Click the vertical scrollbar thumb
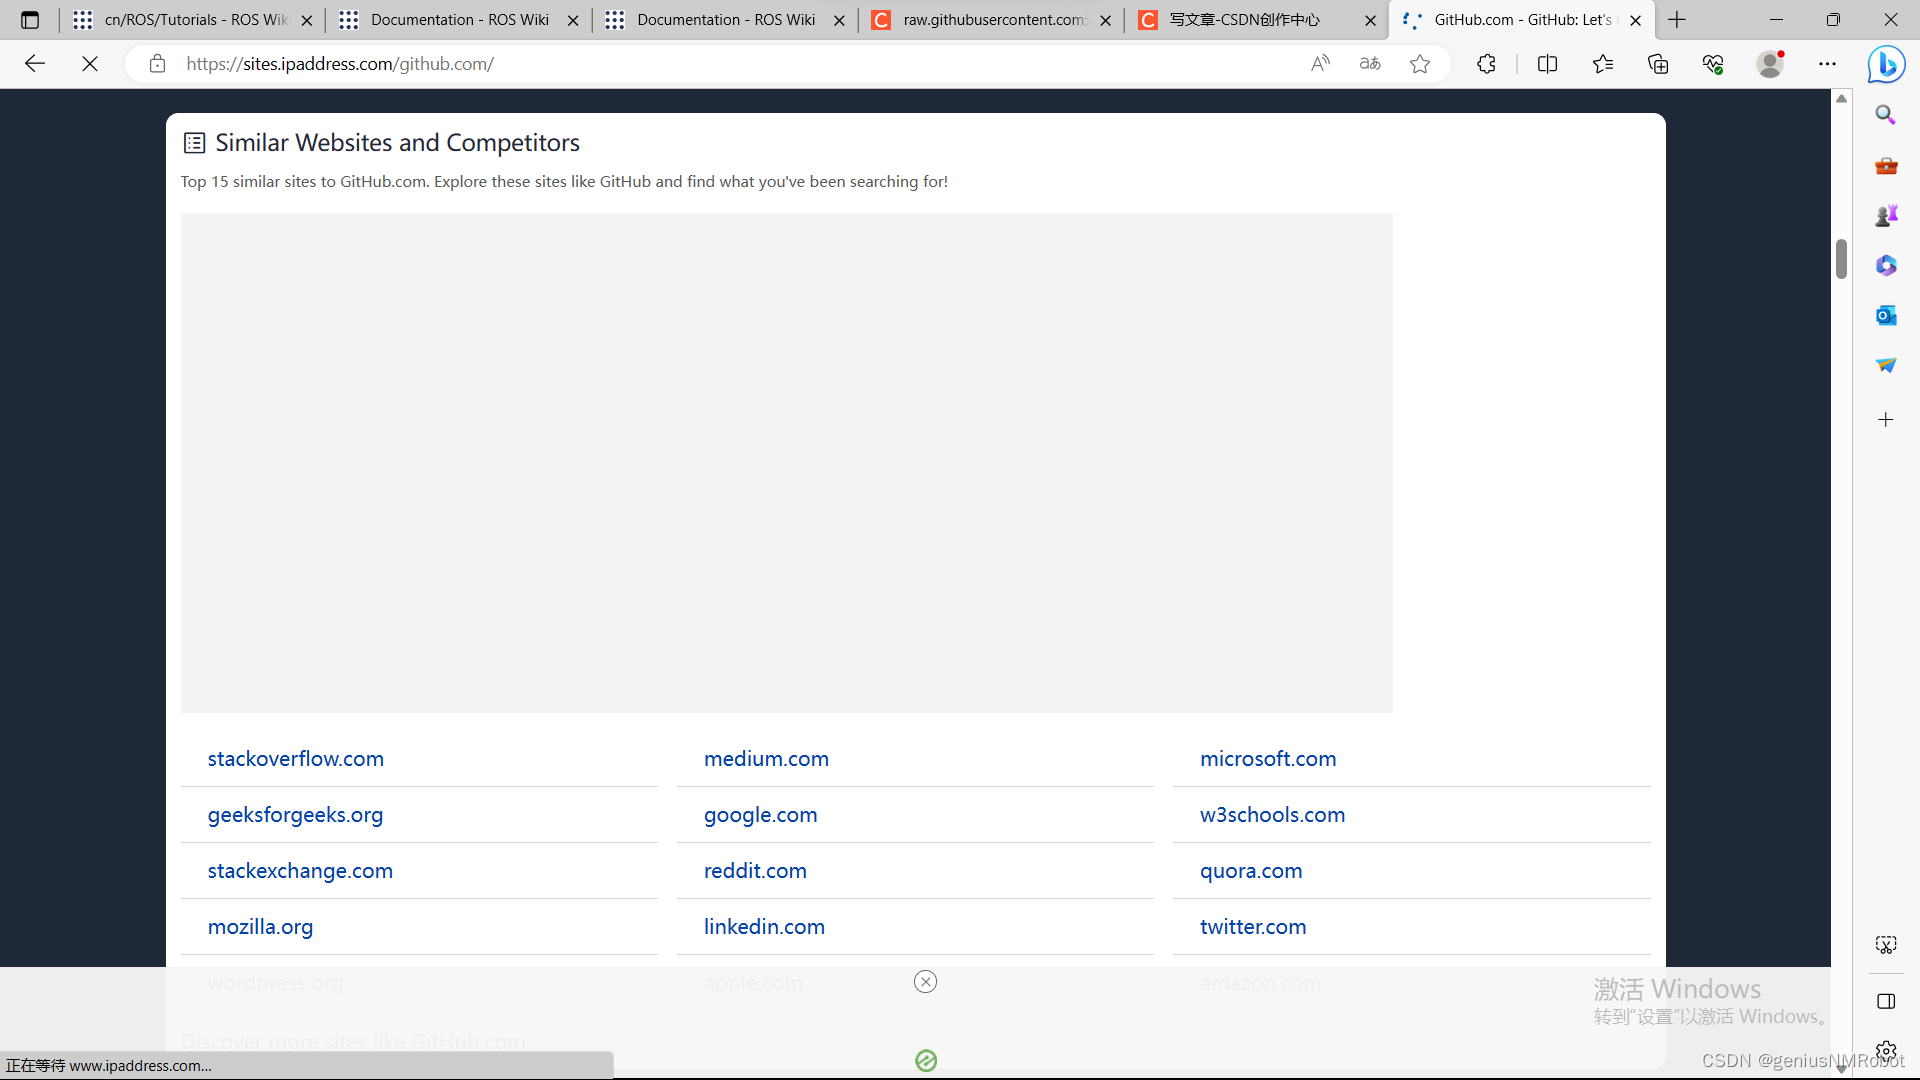Image resolution: width=1920 pixels, height=1080 pixels. 1841,259
